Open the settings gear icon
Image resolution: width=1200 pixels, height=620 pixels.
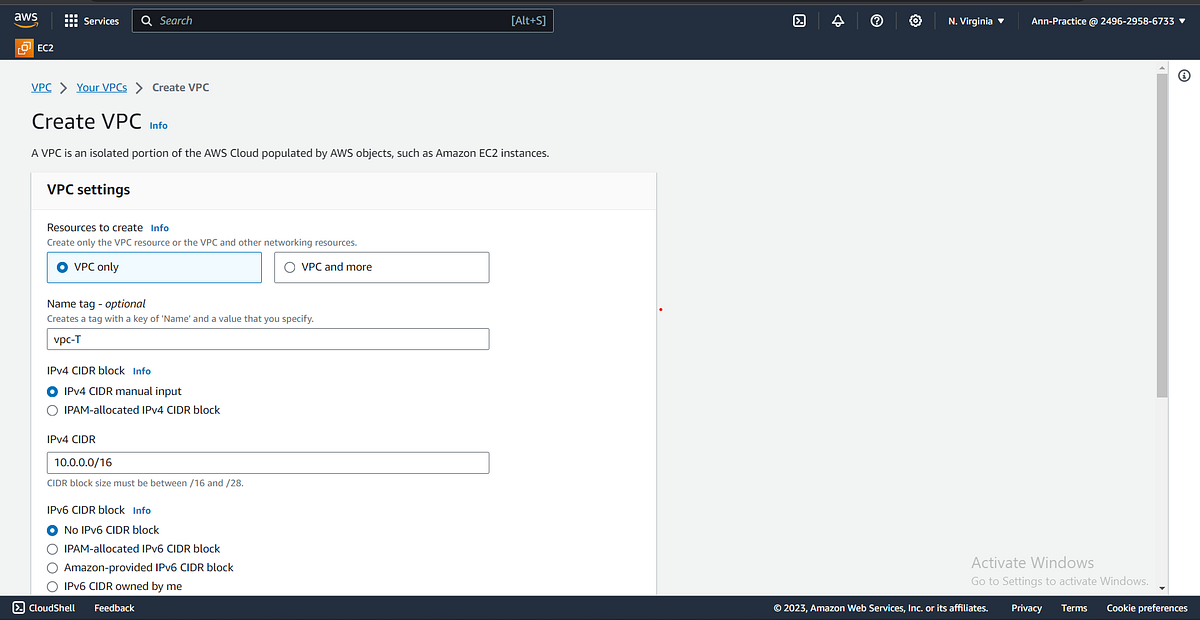[x=915, y=20]
